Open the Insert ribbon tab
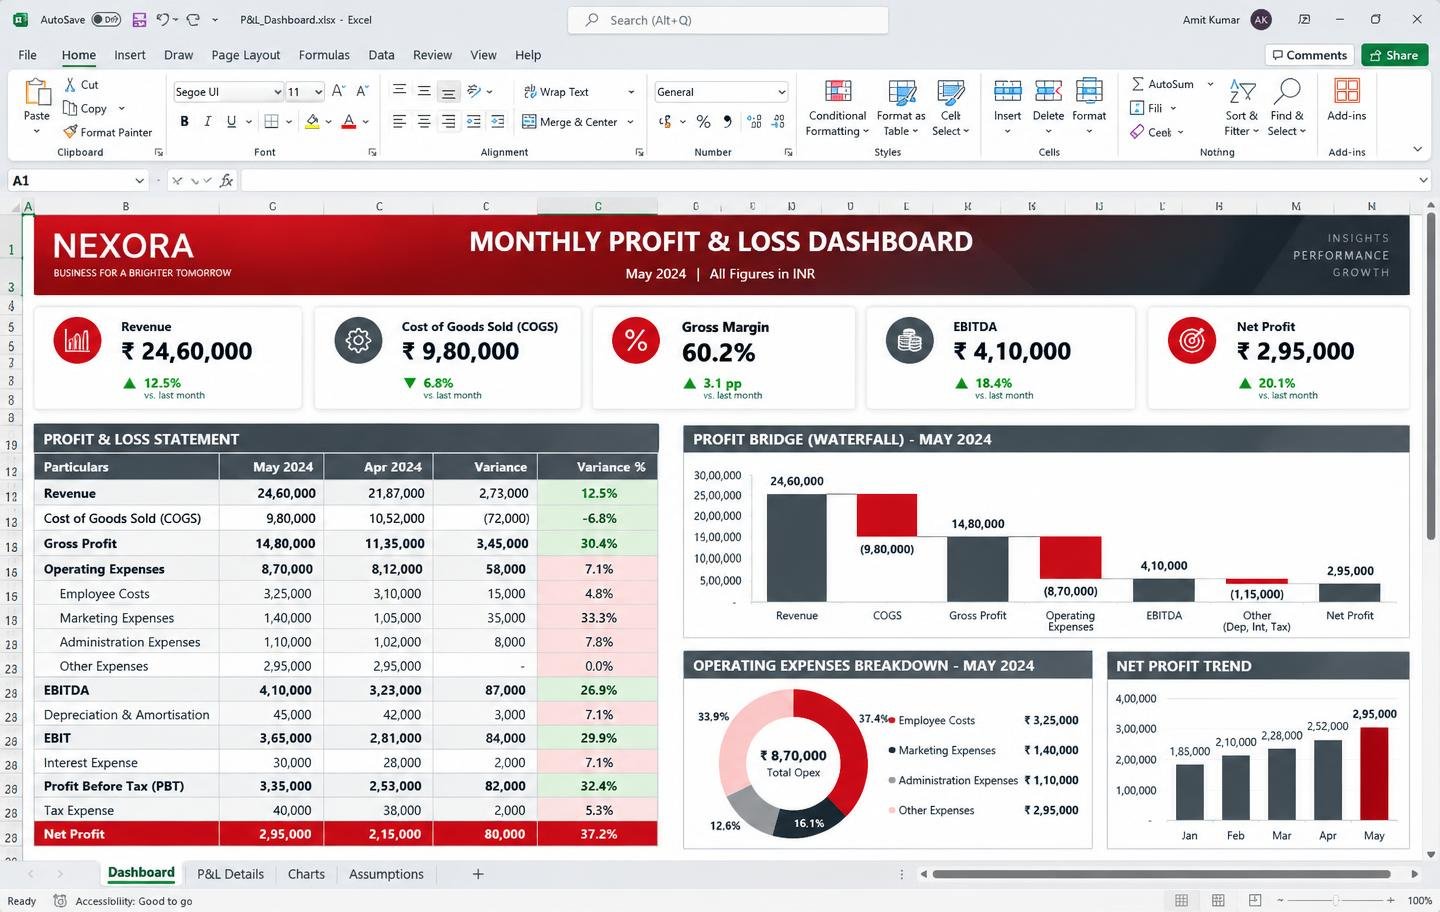The height and width of the screenshot is (912, 1440). pyautogui.click(x=130, y=55)
